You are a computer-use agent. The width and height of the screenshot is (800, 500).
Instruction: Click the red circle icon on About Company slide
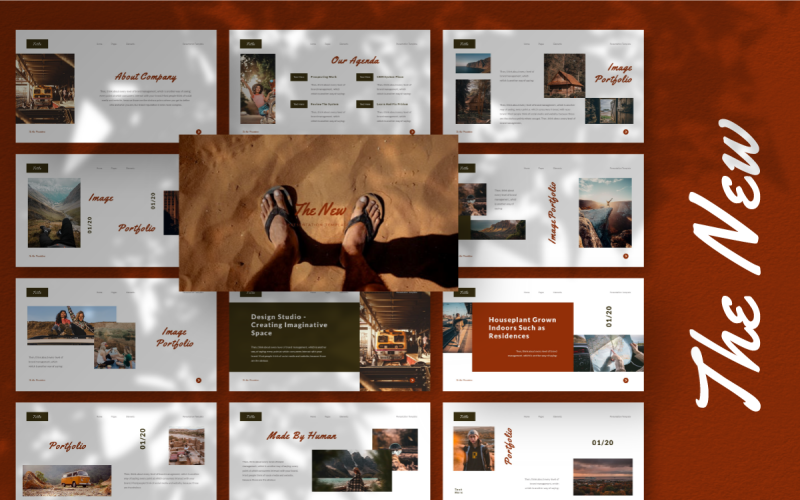click(x=198, y=132)
